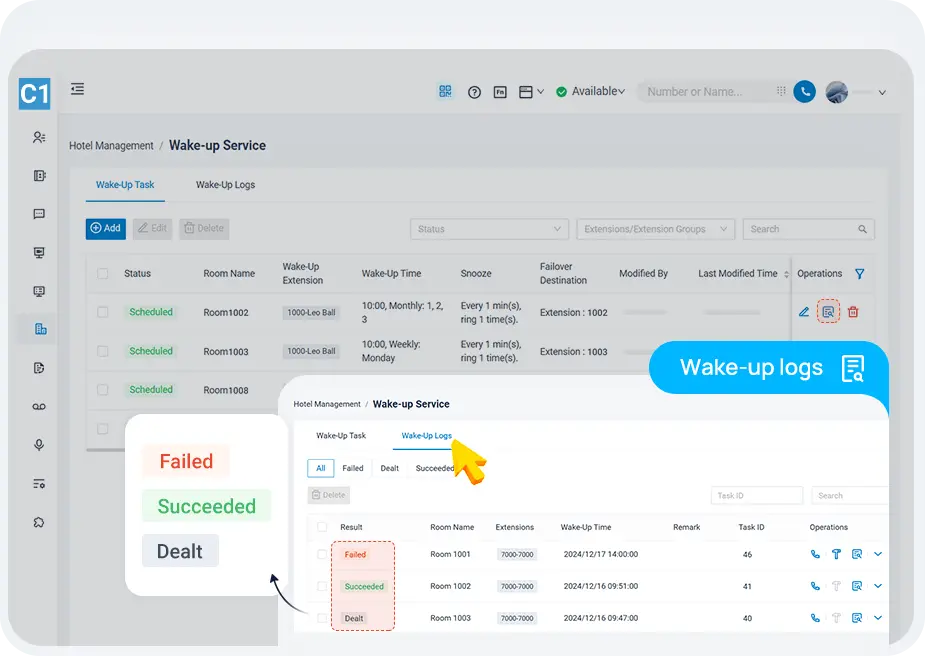This screenshot has height=656, width=925.
Task: Delete Room1002 task via red trash icon
Action: point(853,312)
